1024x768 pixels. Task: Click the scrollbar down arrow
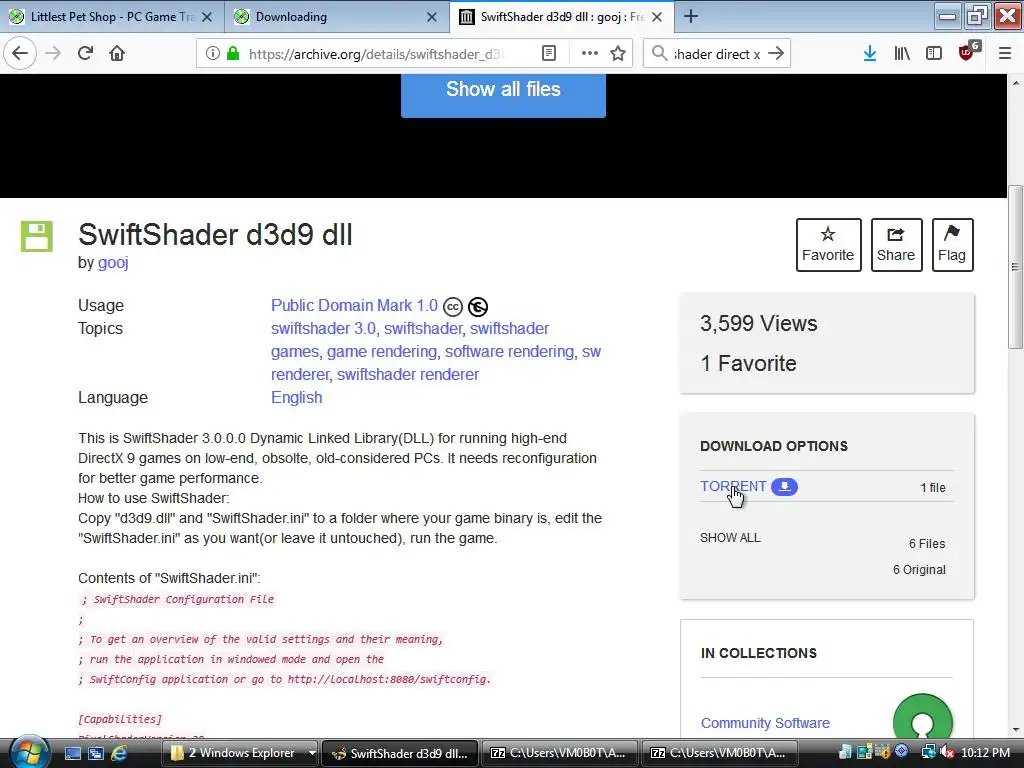click(x=1016, y=729)
